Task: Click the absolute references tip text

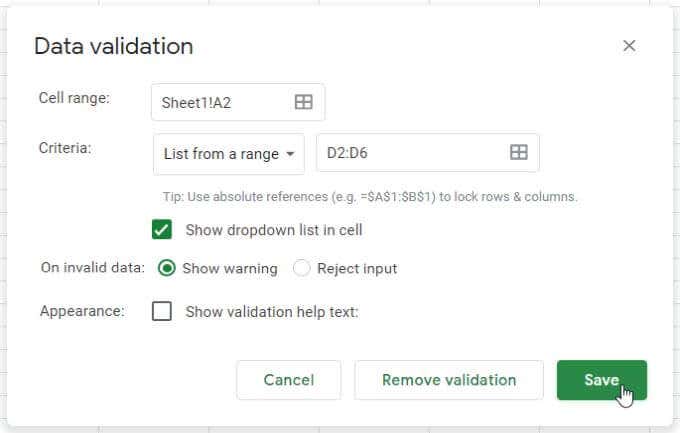Action: point(370,196)
